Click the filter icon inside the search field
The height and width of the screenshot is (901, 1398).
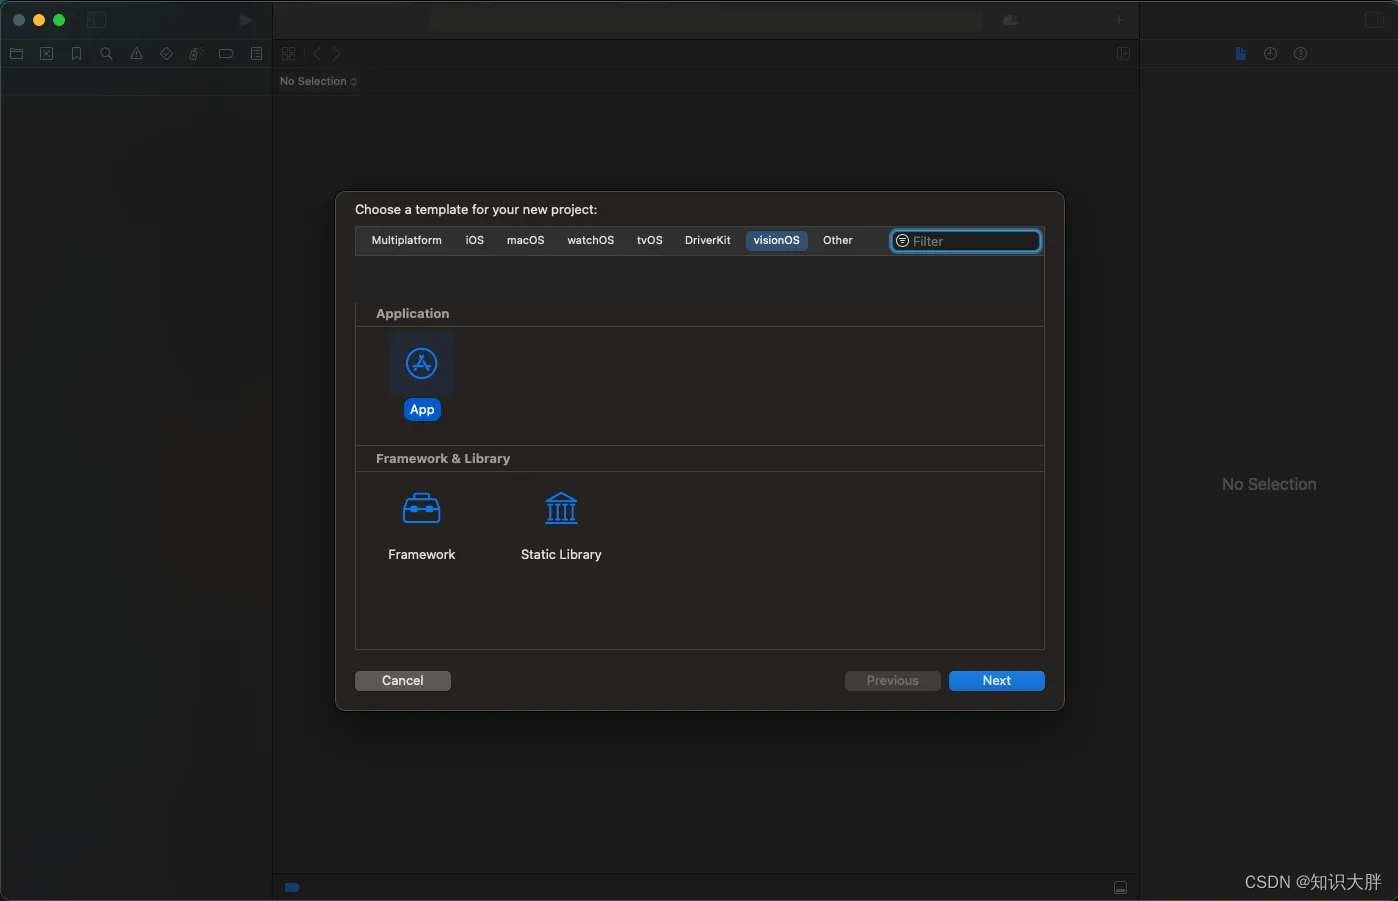point(902,241)
